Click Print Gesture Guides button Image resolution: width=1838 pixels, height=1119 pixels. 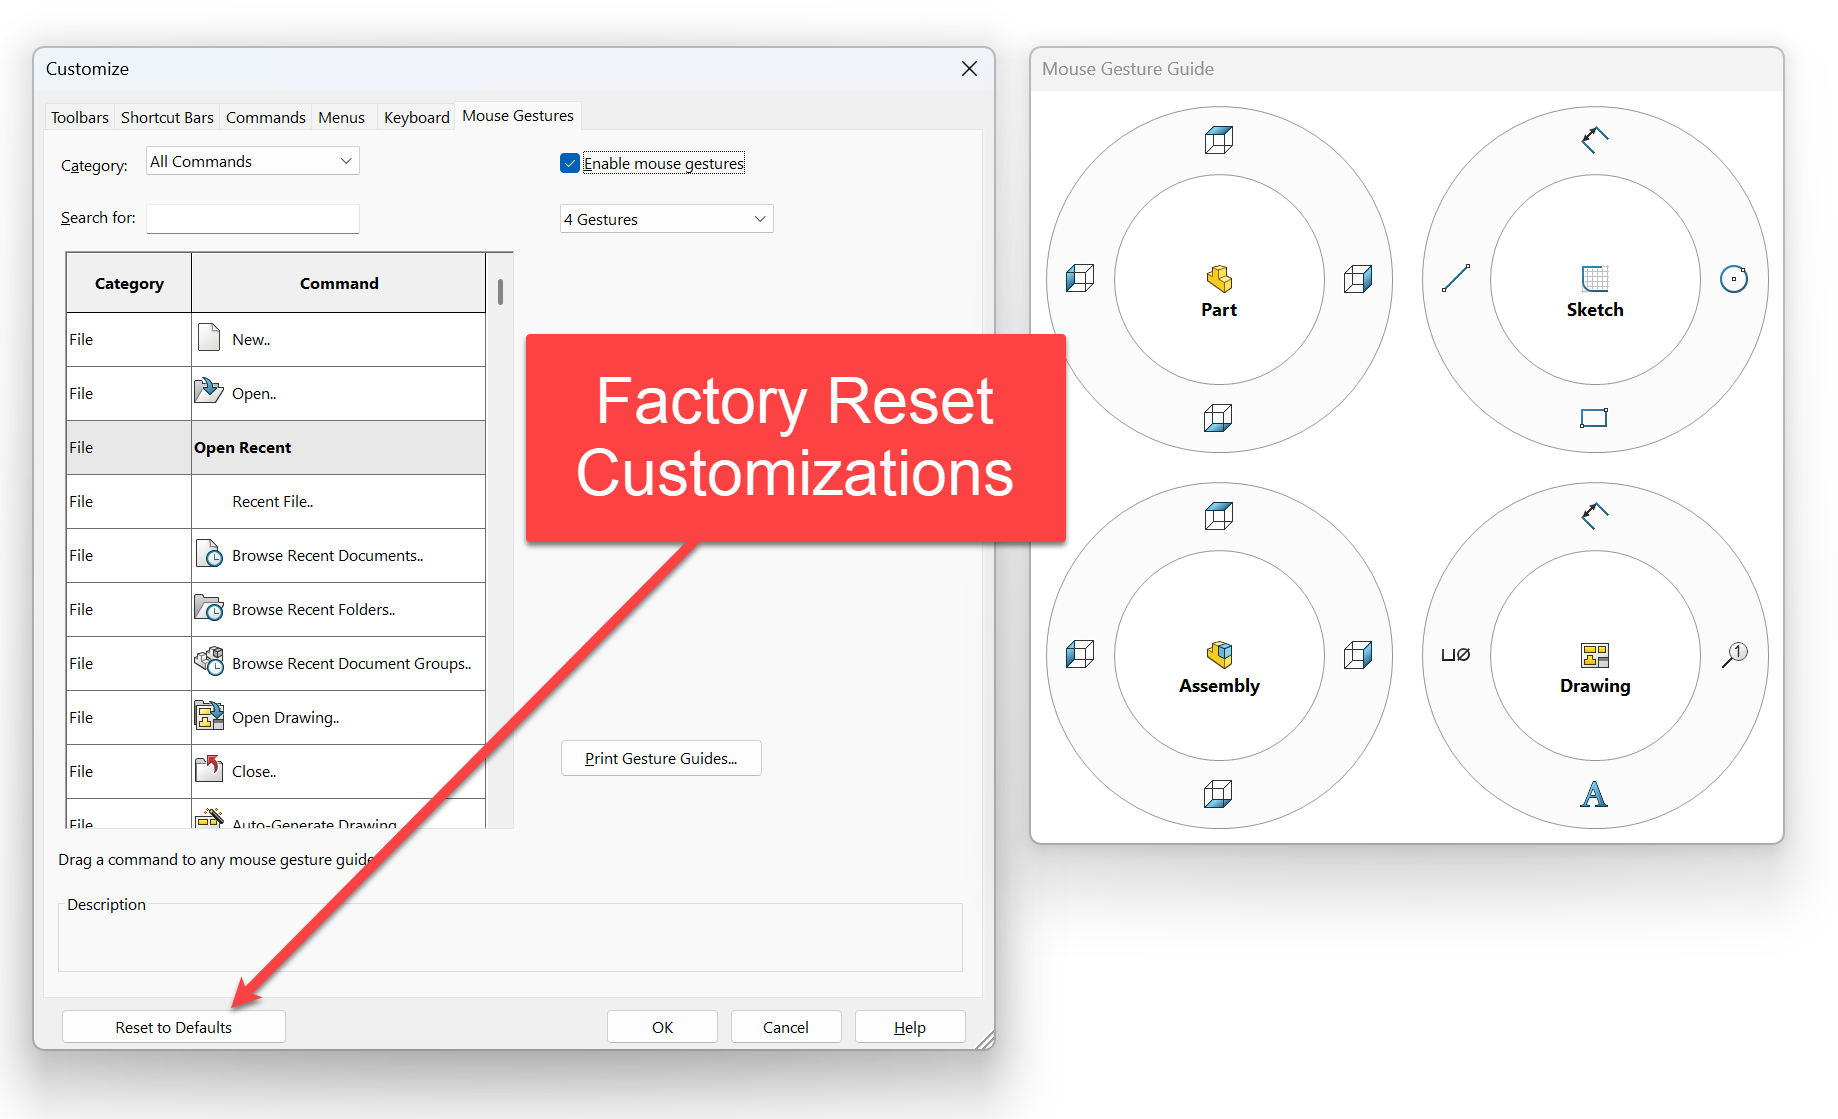click(661, 758)
